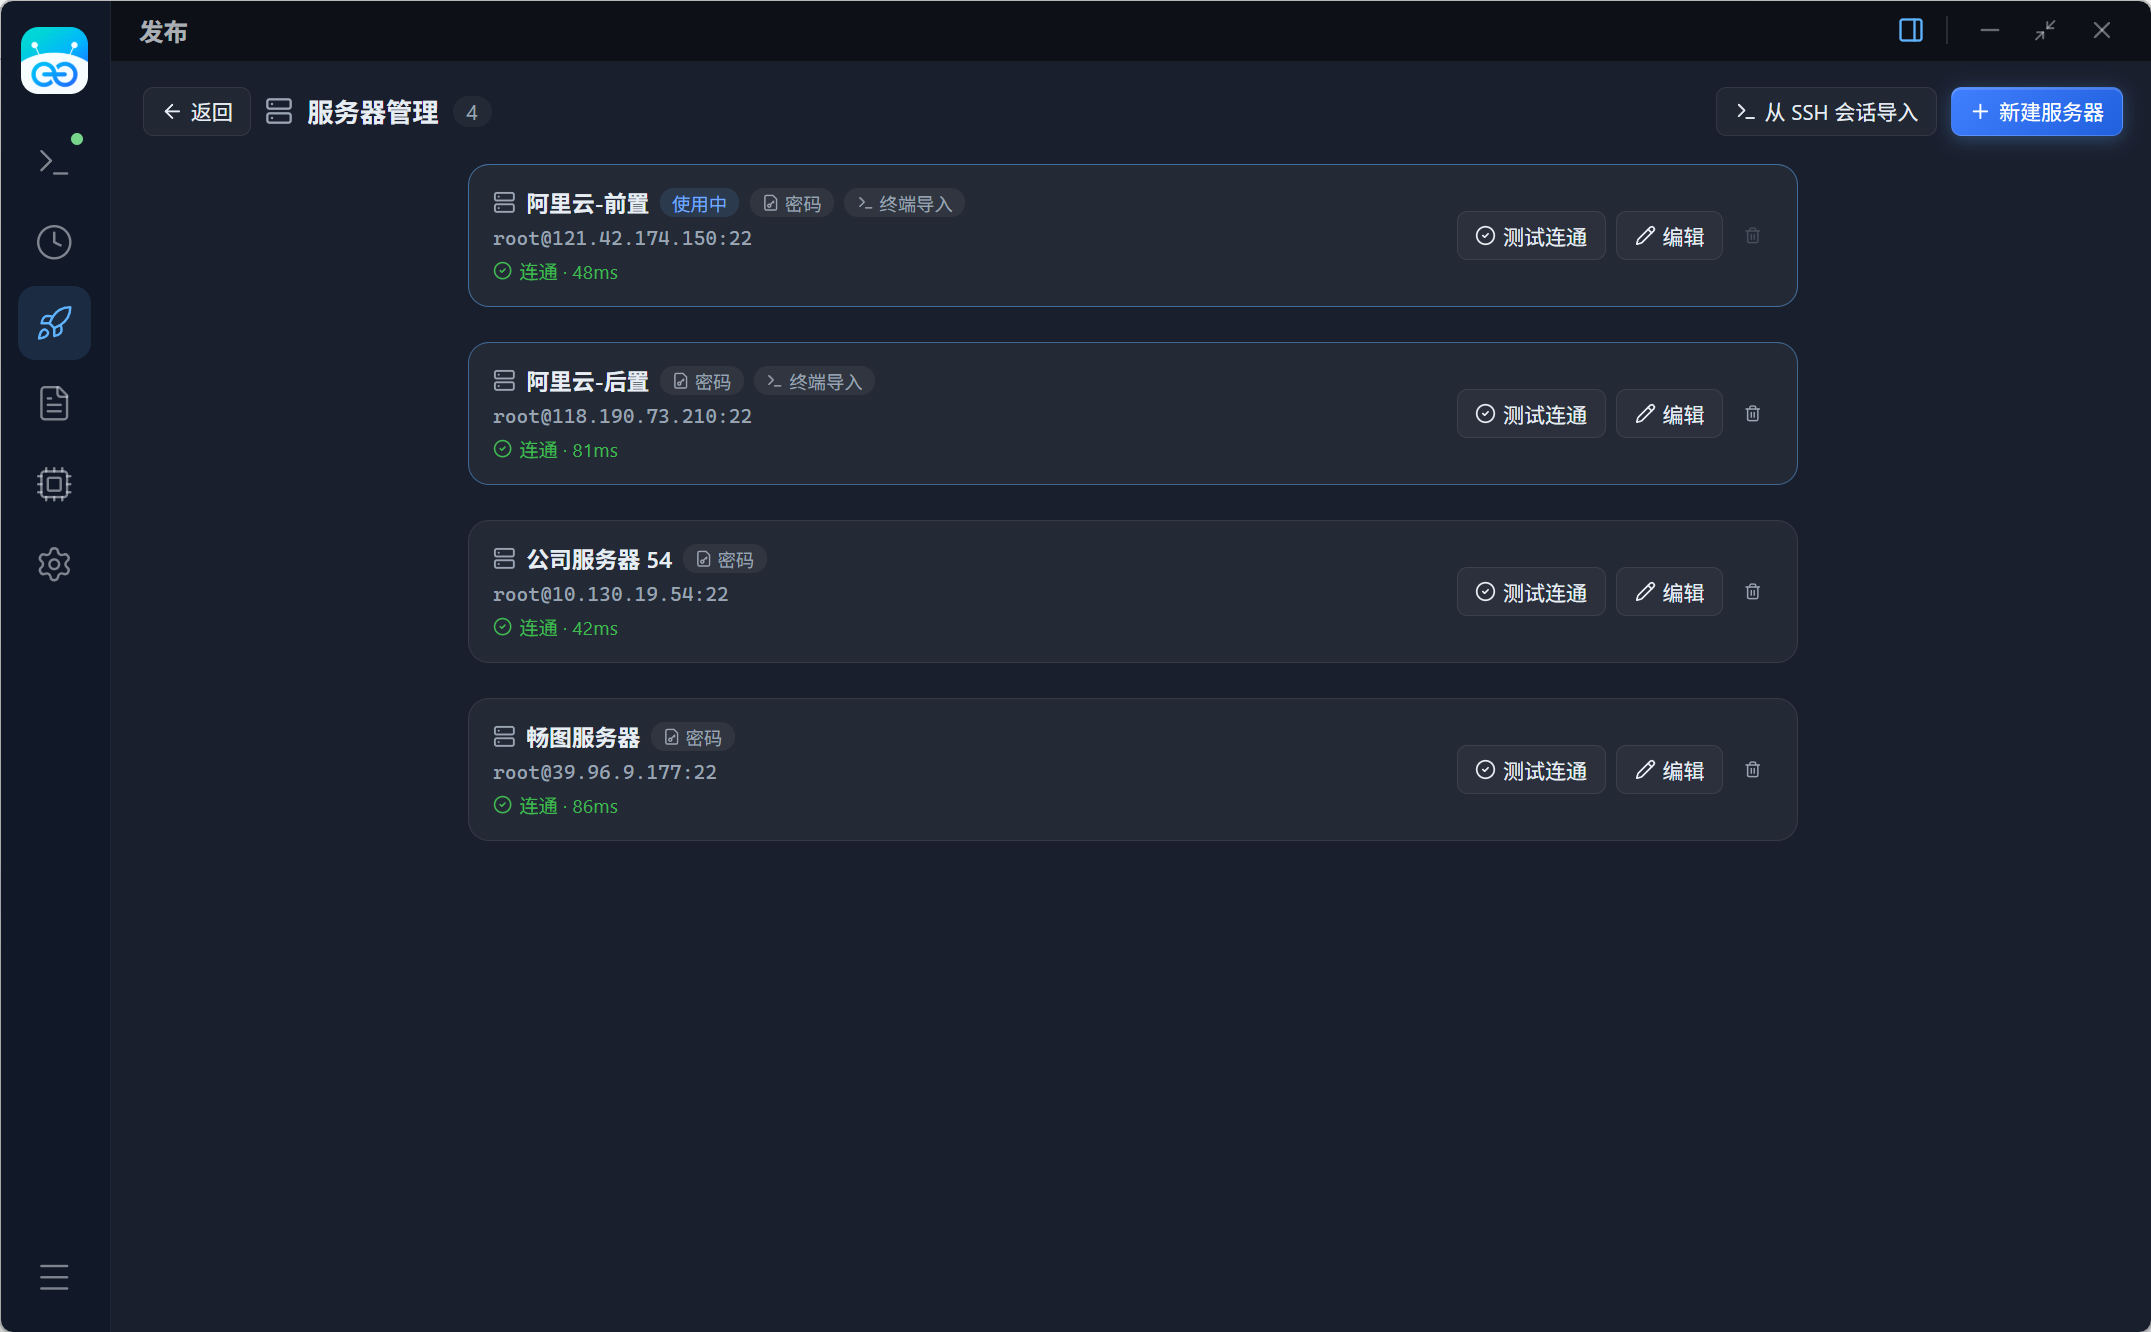Click the server icon of 公司服务器 54

click(x=504, y=559)
